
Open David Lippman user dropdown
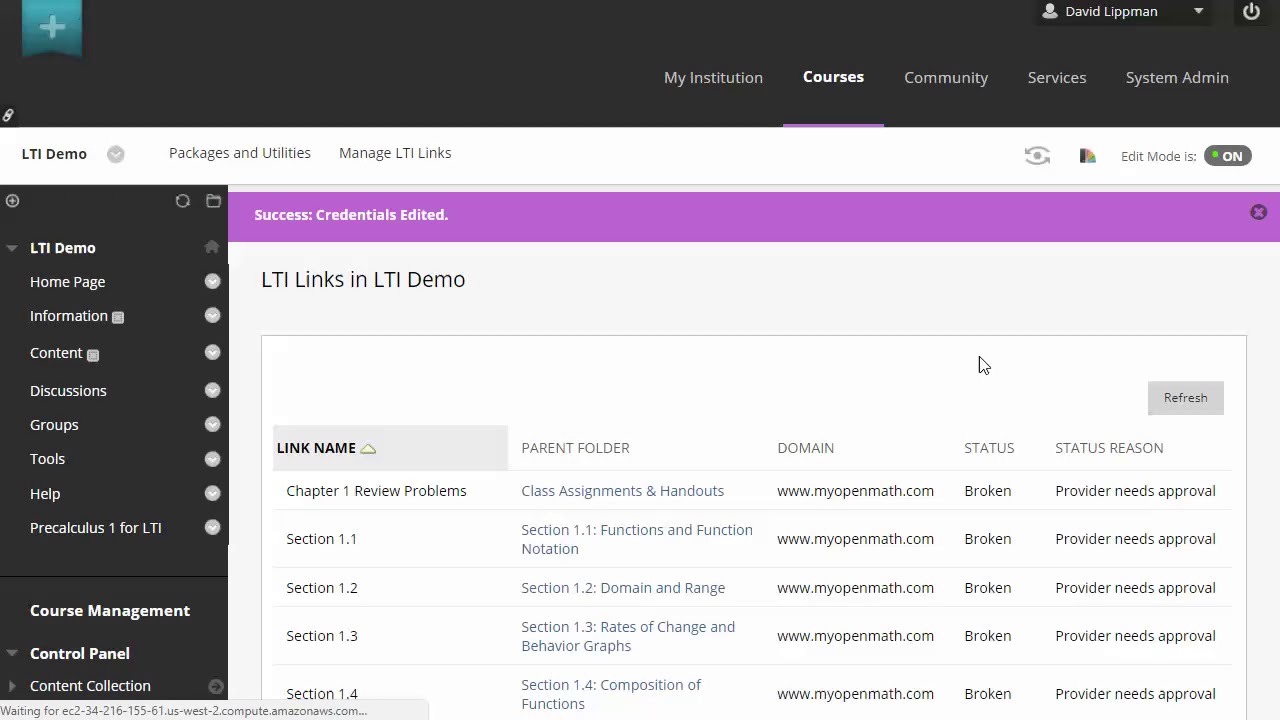click(x=1198, y=12)
